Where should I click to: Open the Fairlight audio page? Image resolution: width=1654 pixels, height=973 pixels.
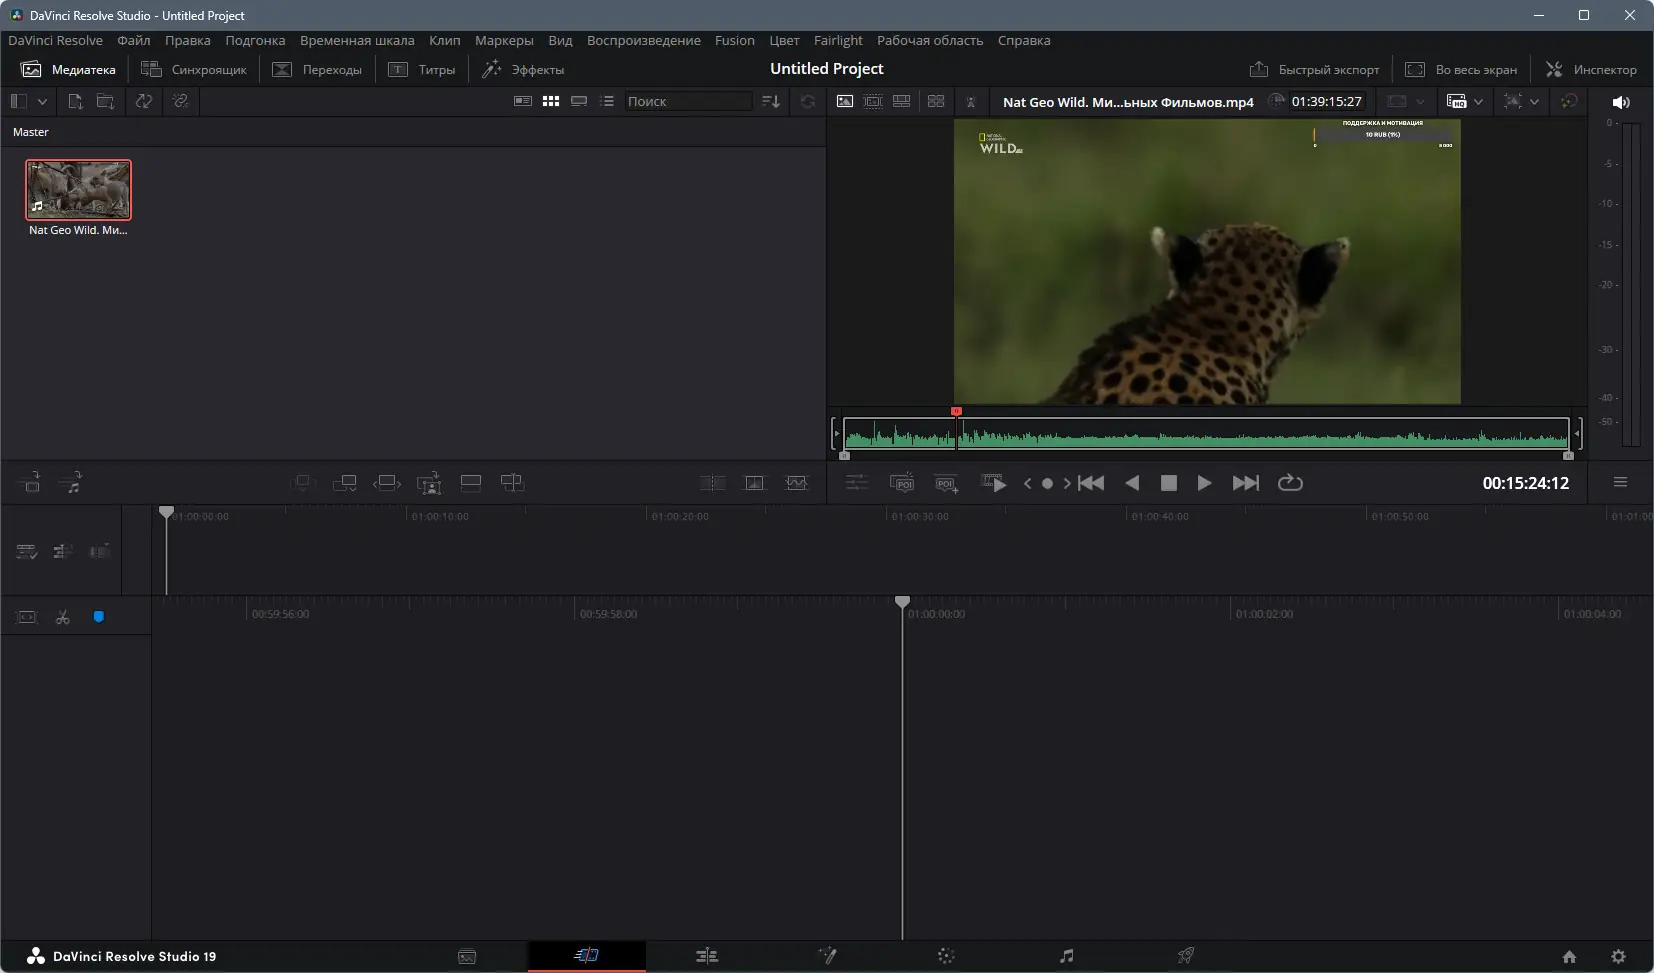click(x=1065, y=956)
